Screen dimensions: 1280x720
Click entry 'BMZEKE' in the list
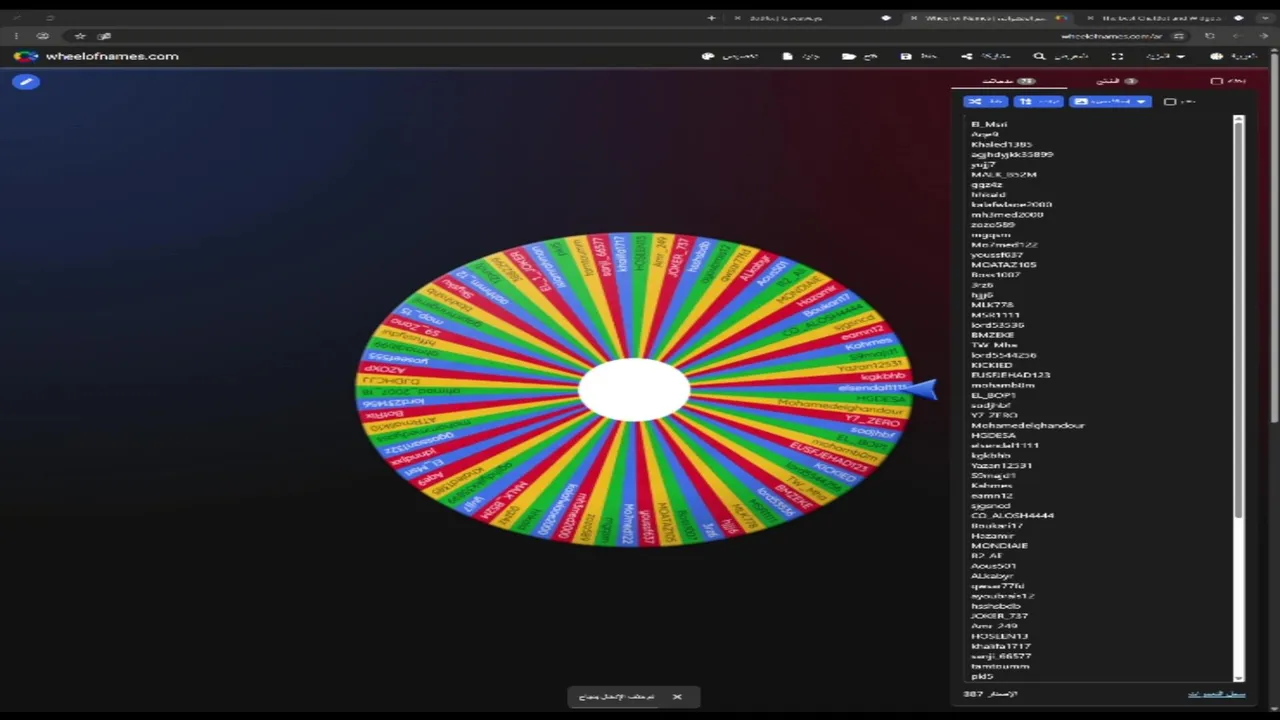(992, 335)
